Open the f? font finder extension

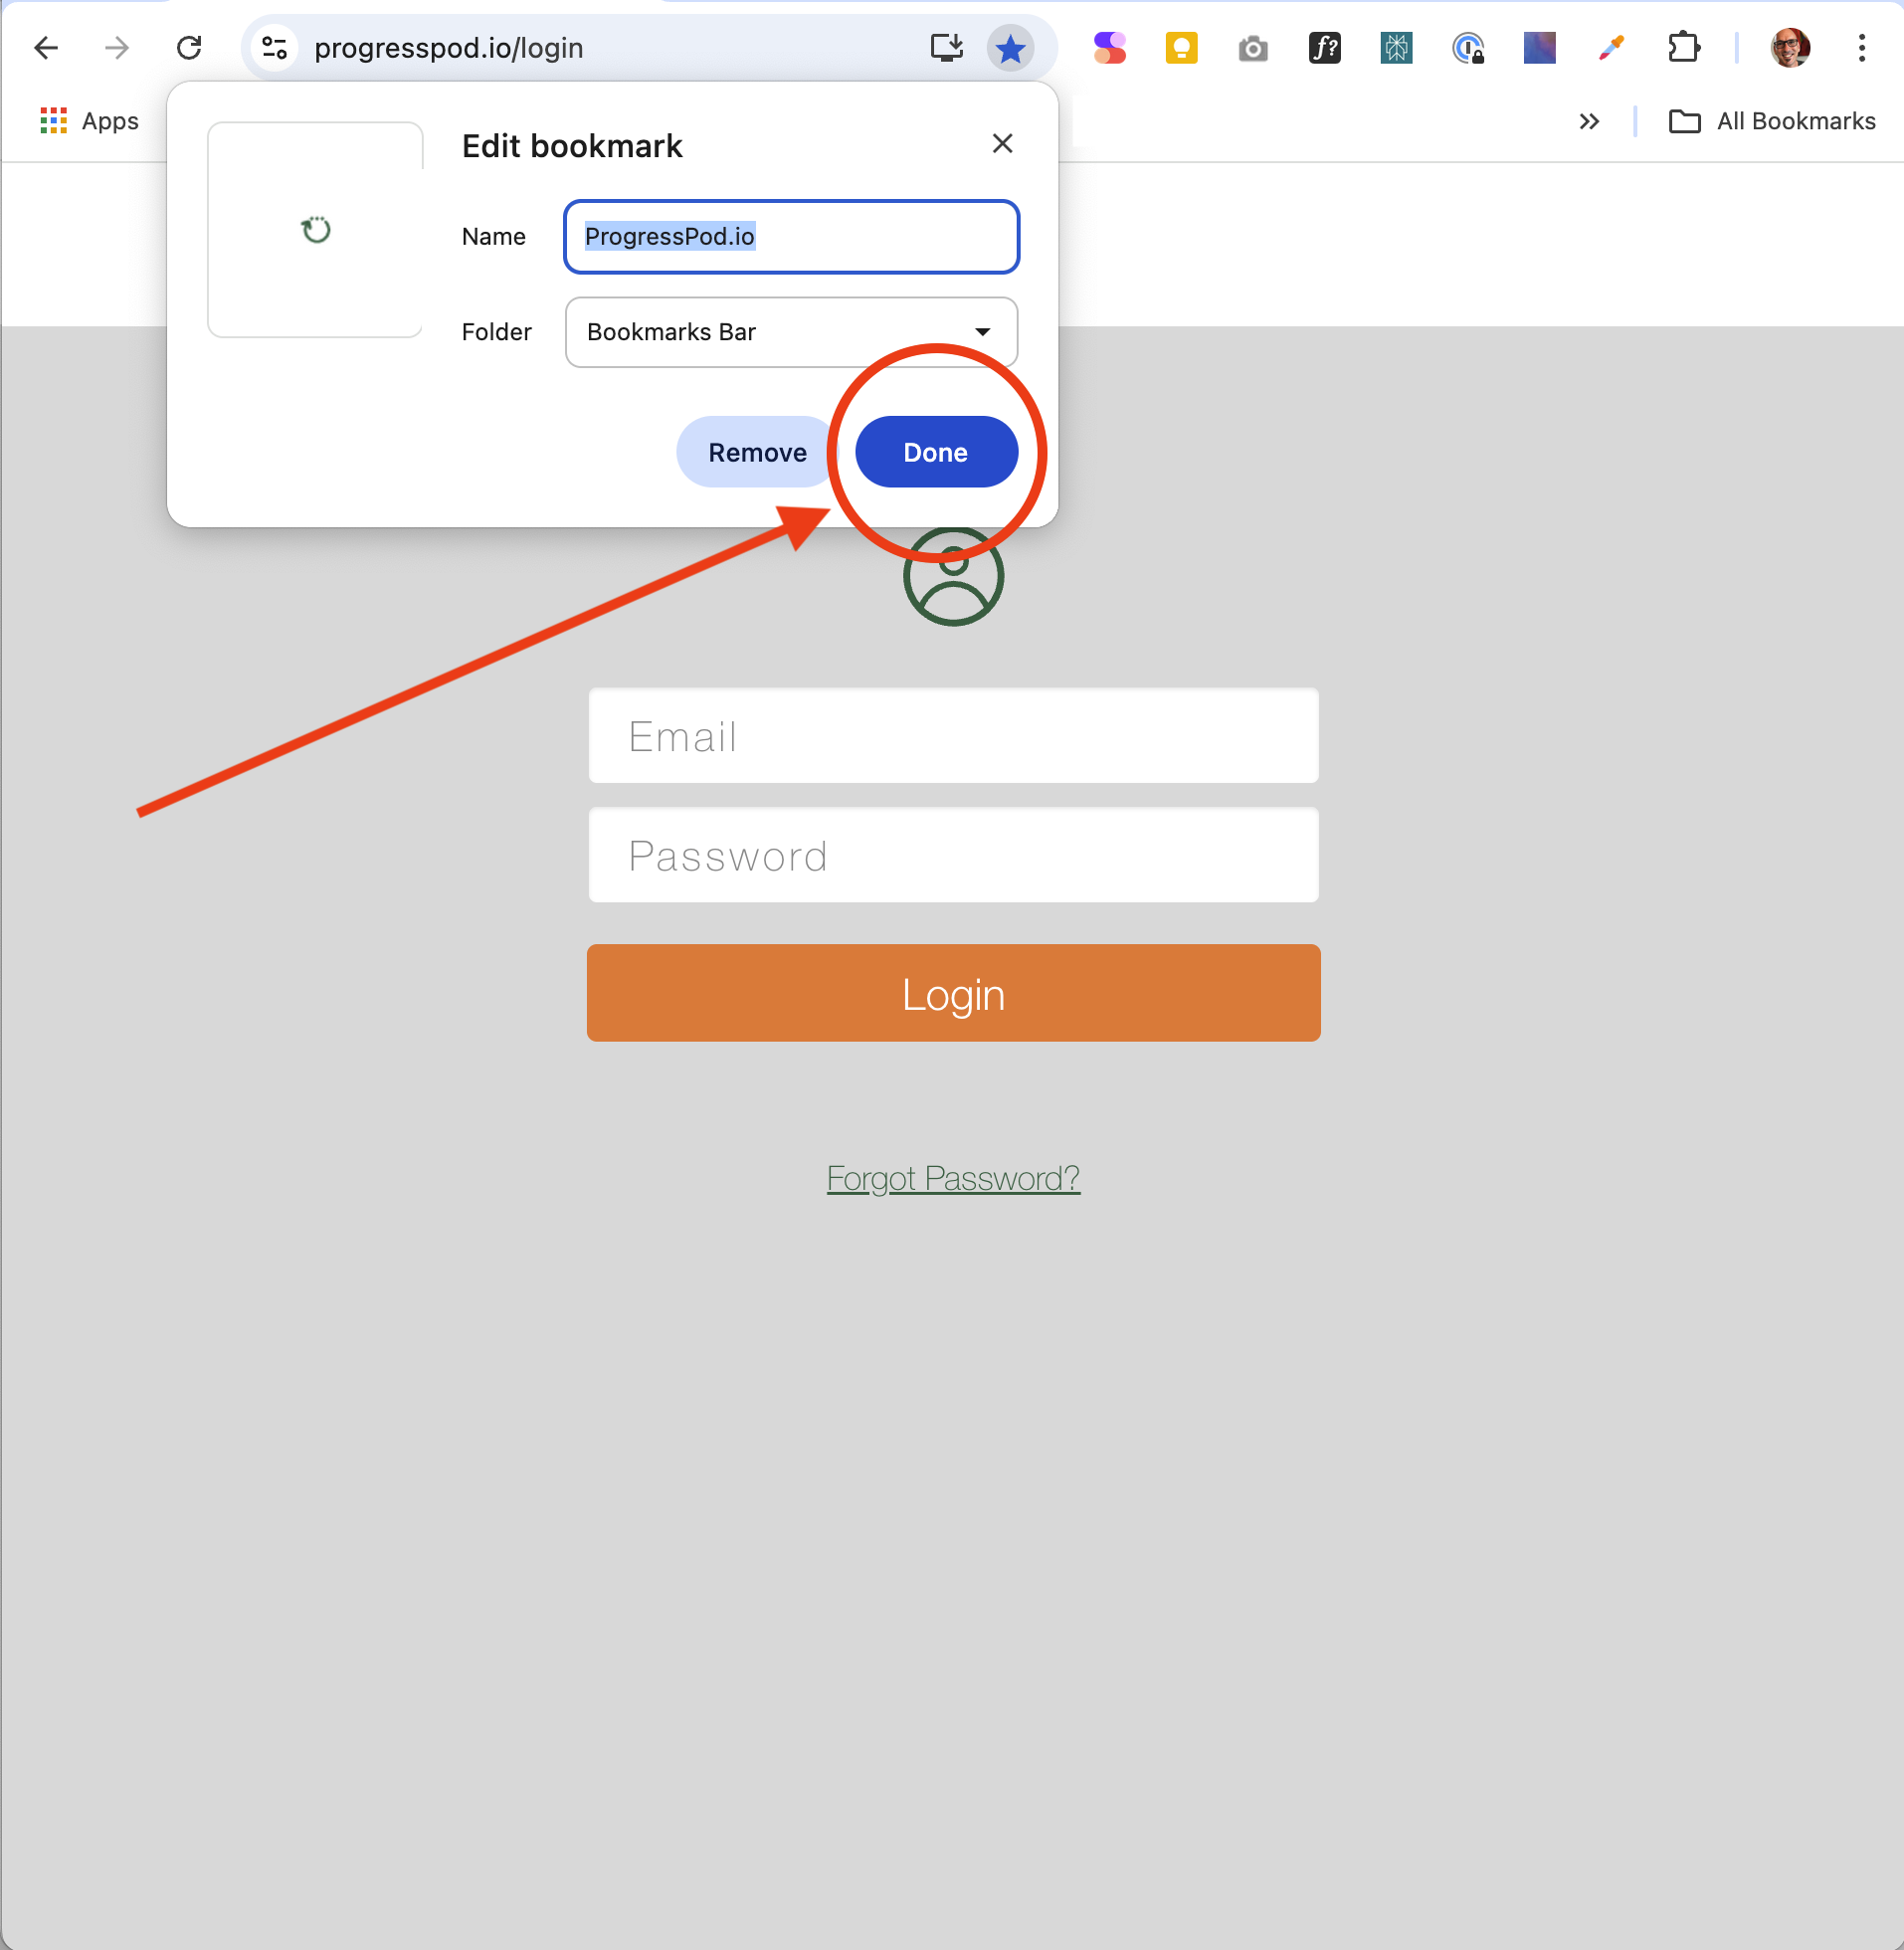pos(1324,48)
